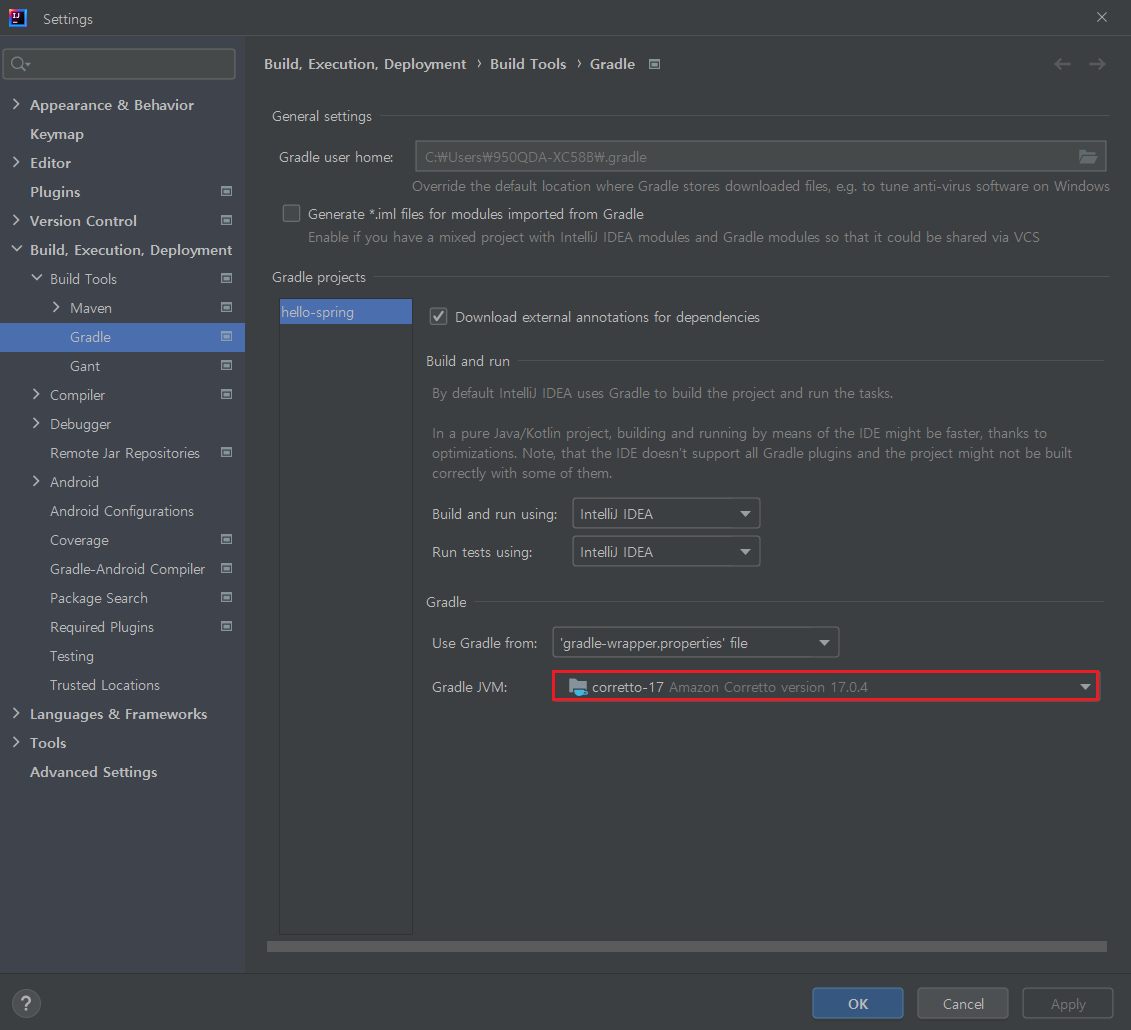Expand Languages & Frameworks section
1131x1030 pixels.
click(16, 713)
